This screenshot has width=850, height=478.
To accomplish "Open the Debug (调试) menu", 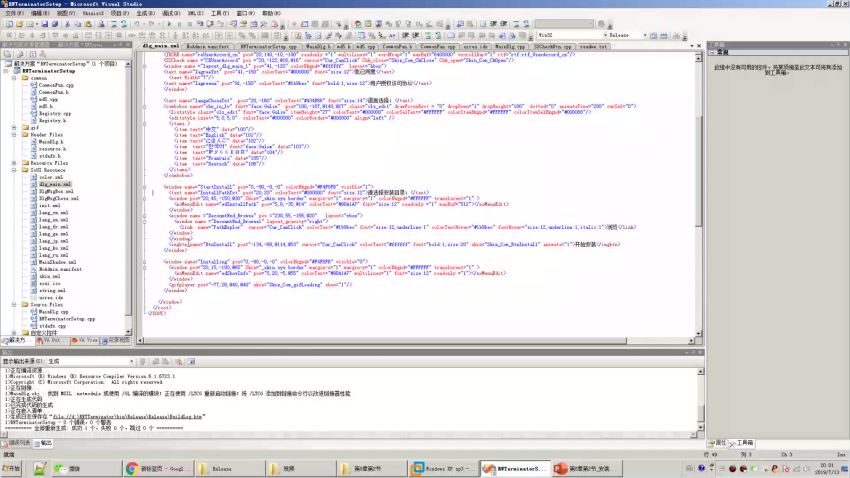I will tap(171, 13).
